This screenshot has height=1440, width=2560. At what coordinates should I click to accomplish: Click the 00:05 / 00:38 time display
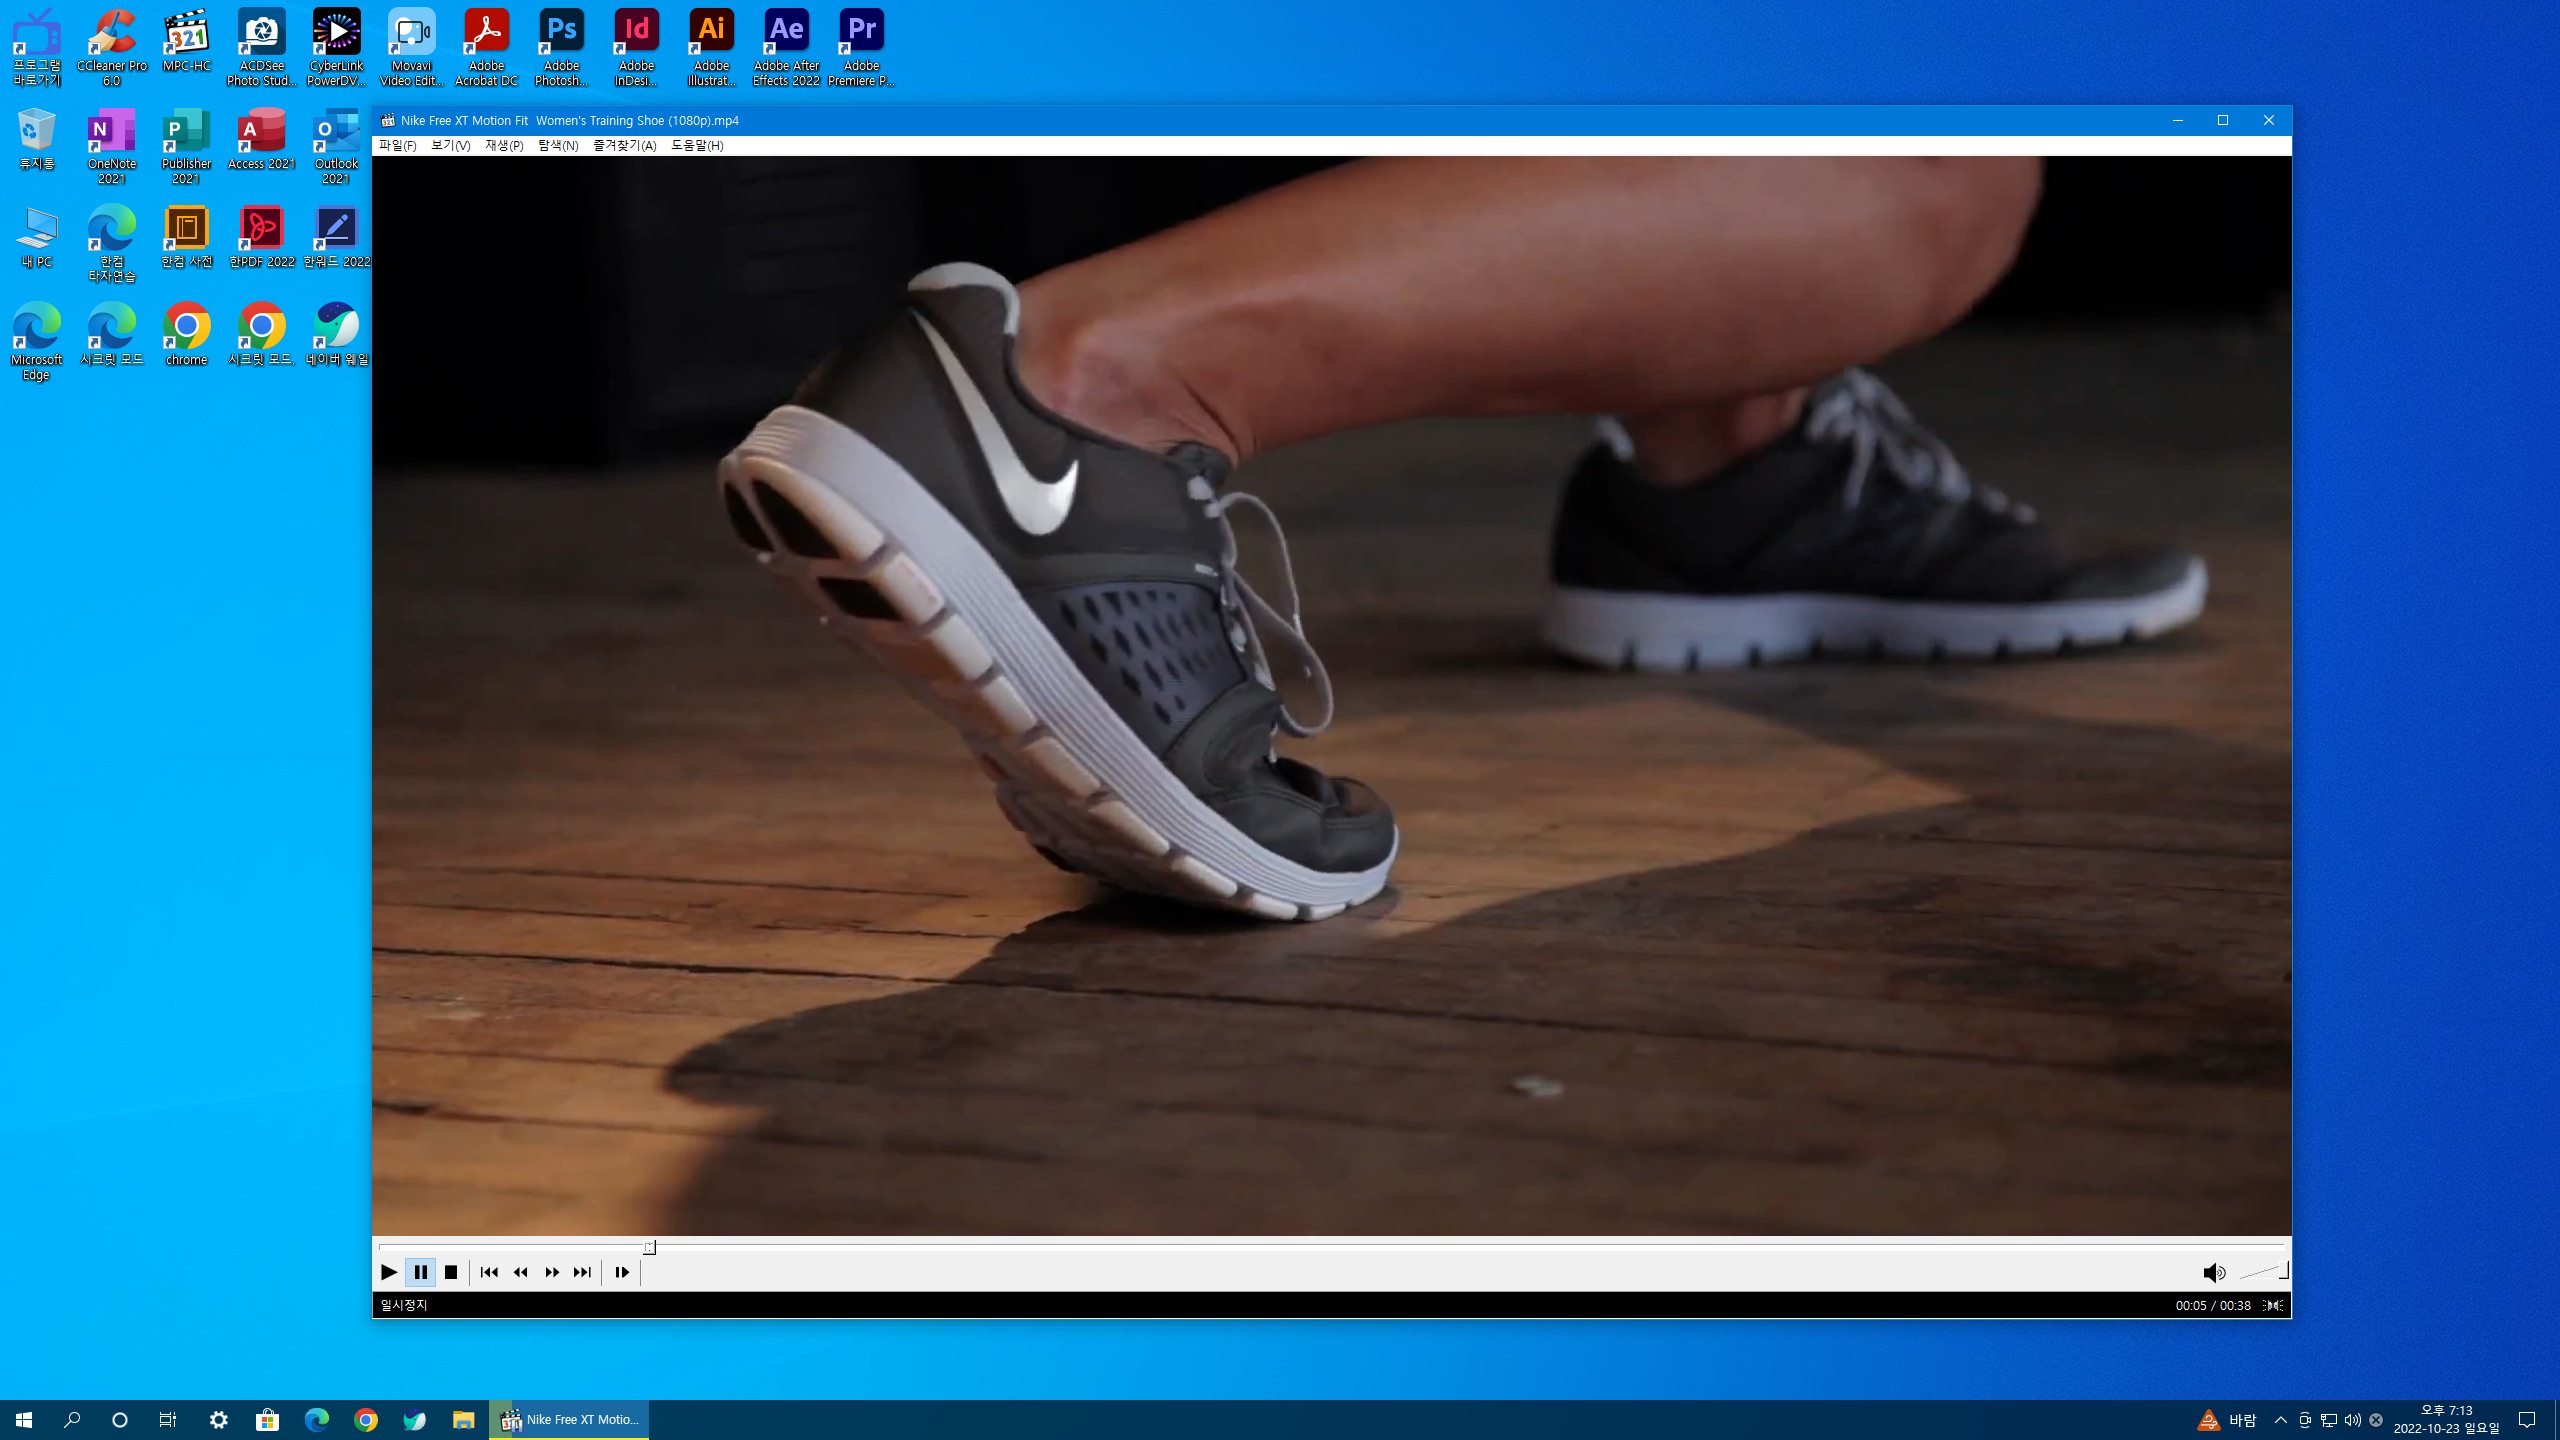point(2212,1305)
